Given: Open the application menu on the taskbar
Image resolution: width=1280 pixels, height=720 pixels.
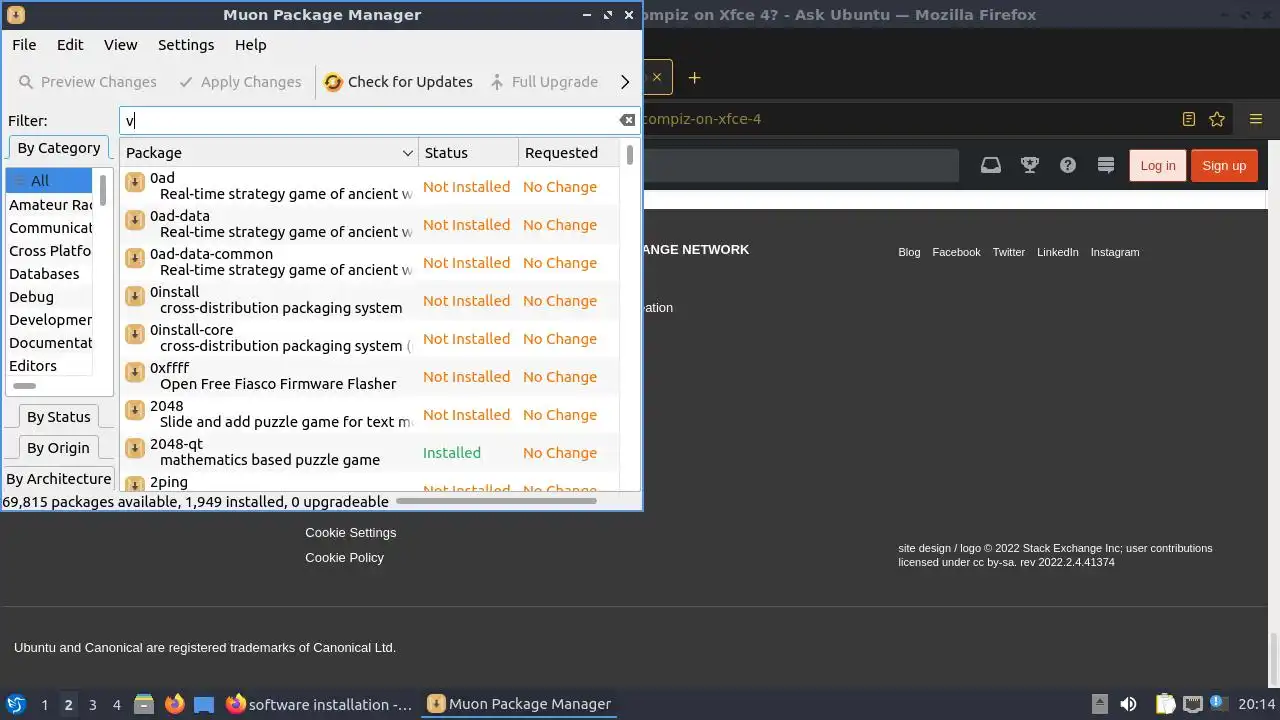Looking at the screenshot, I should [x=15, y=704].
